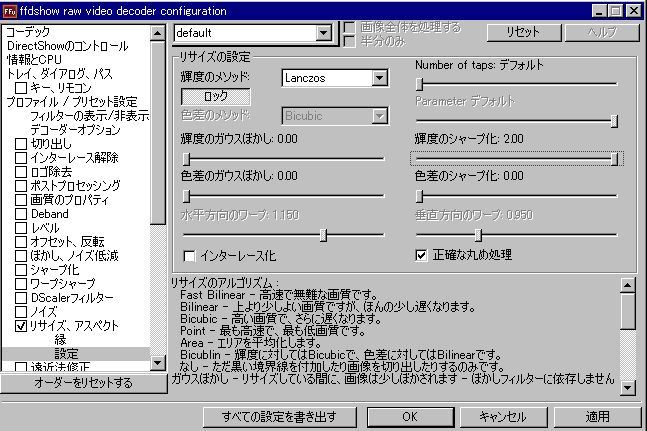Close the ffdshow configuration window
Screen dimensions: 647x431
click(x=633, y=11)
